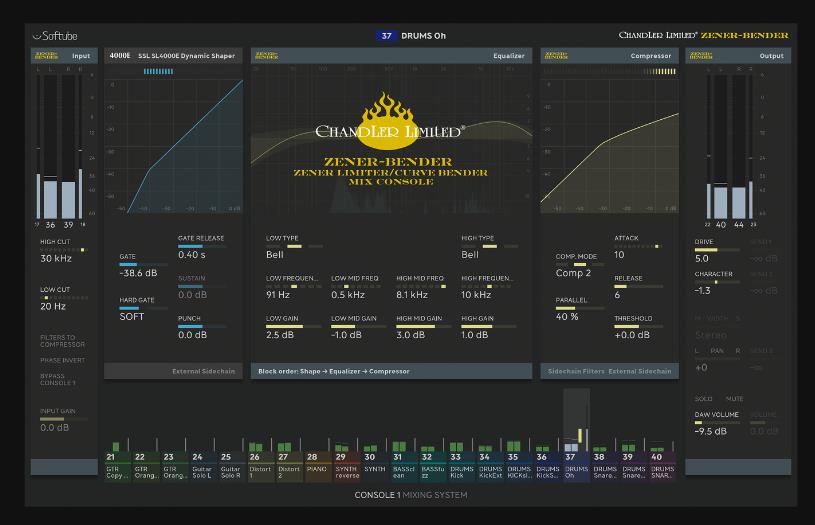Click High Gain 1.0 dB value

[475, 335]
